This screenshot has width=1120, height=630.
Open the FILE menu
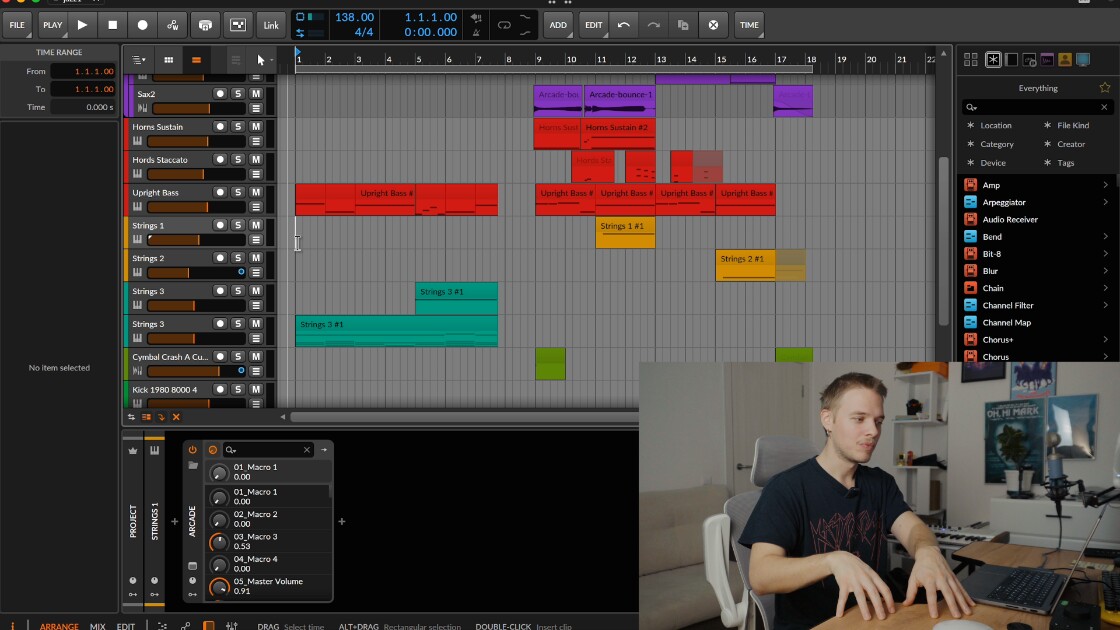pos(17,25)
